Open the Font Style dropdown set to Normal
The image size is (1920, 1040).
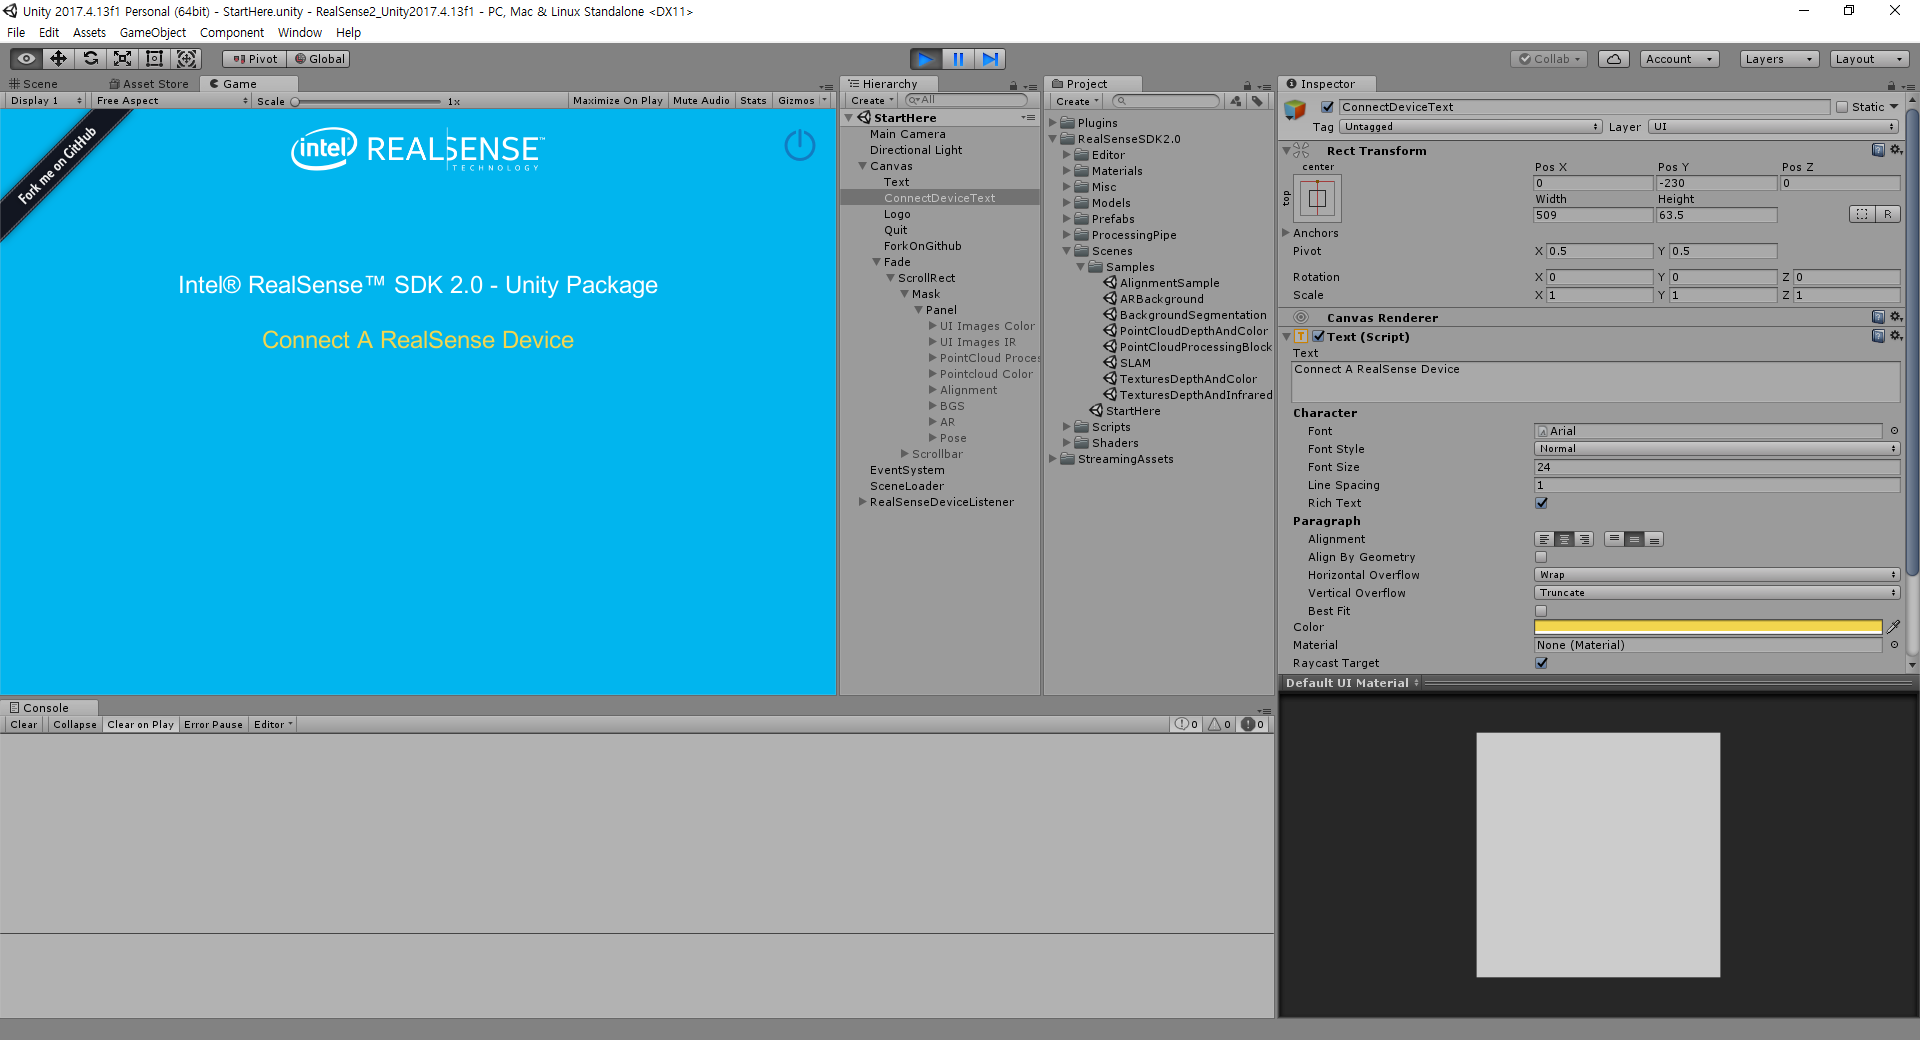[1715, 448]
